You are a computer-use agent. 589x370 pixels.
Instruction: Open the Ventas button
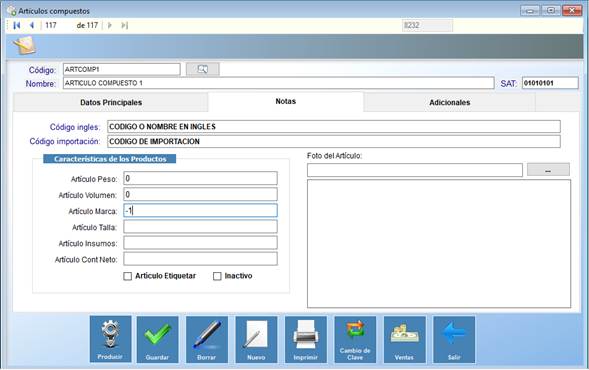pos(405,339)
